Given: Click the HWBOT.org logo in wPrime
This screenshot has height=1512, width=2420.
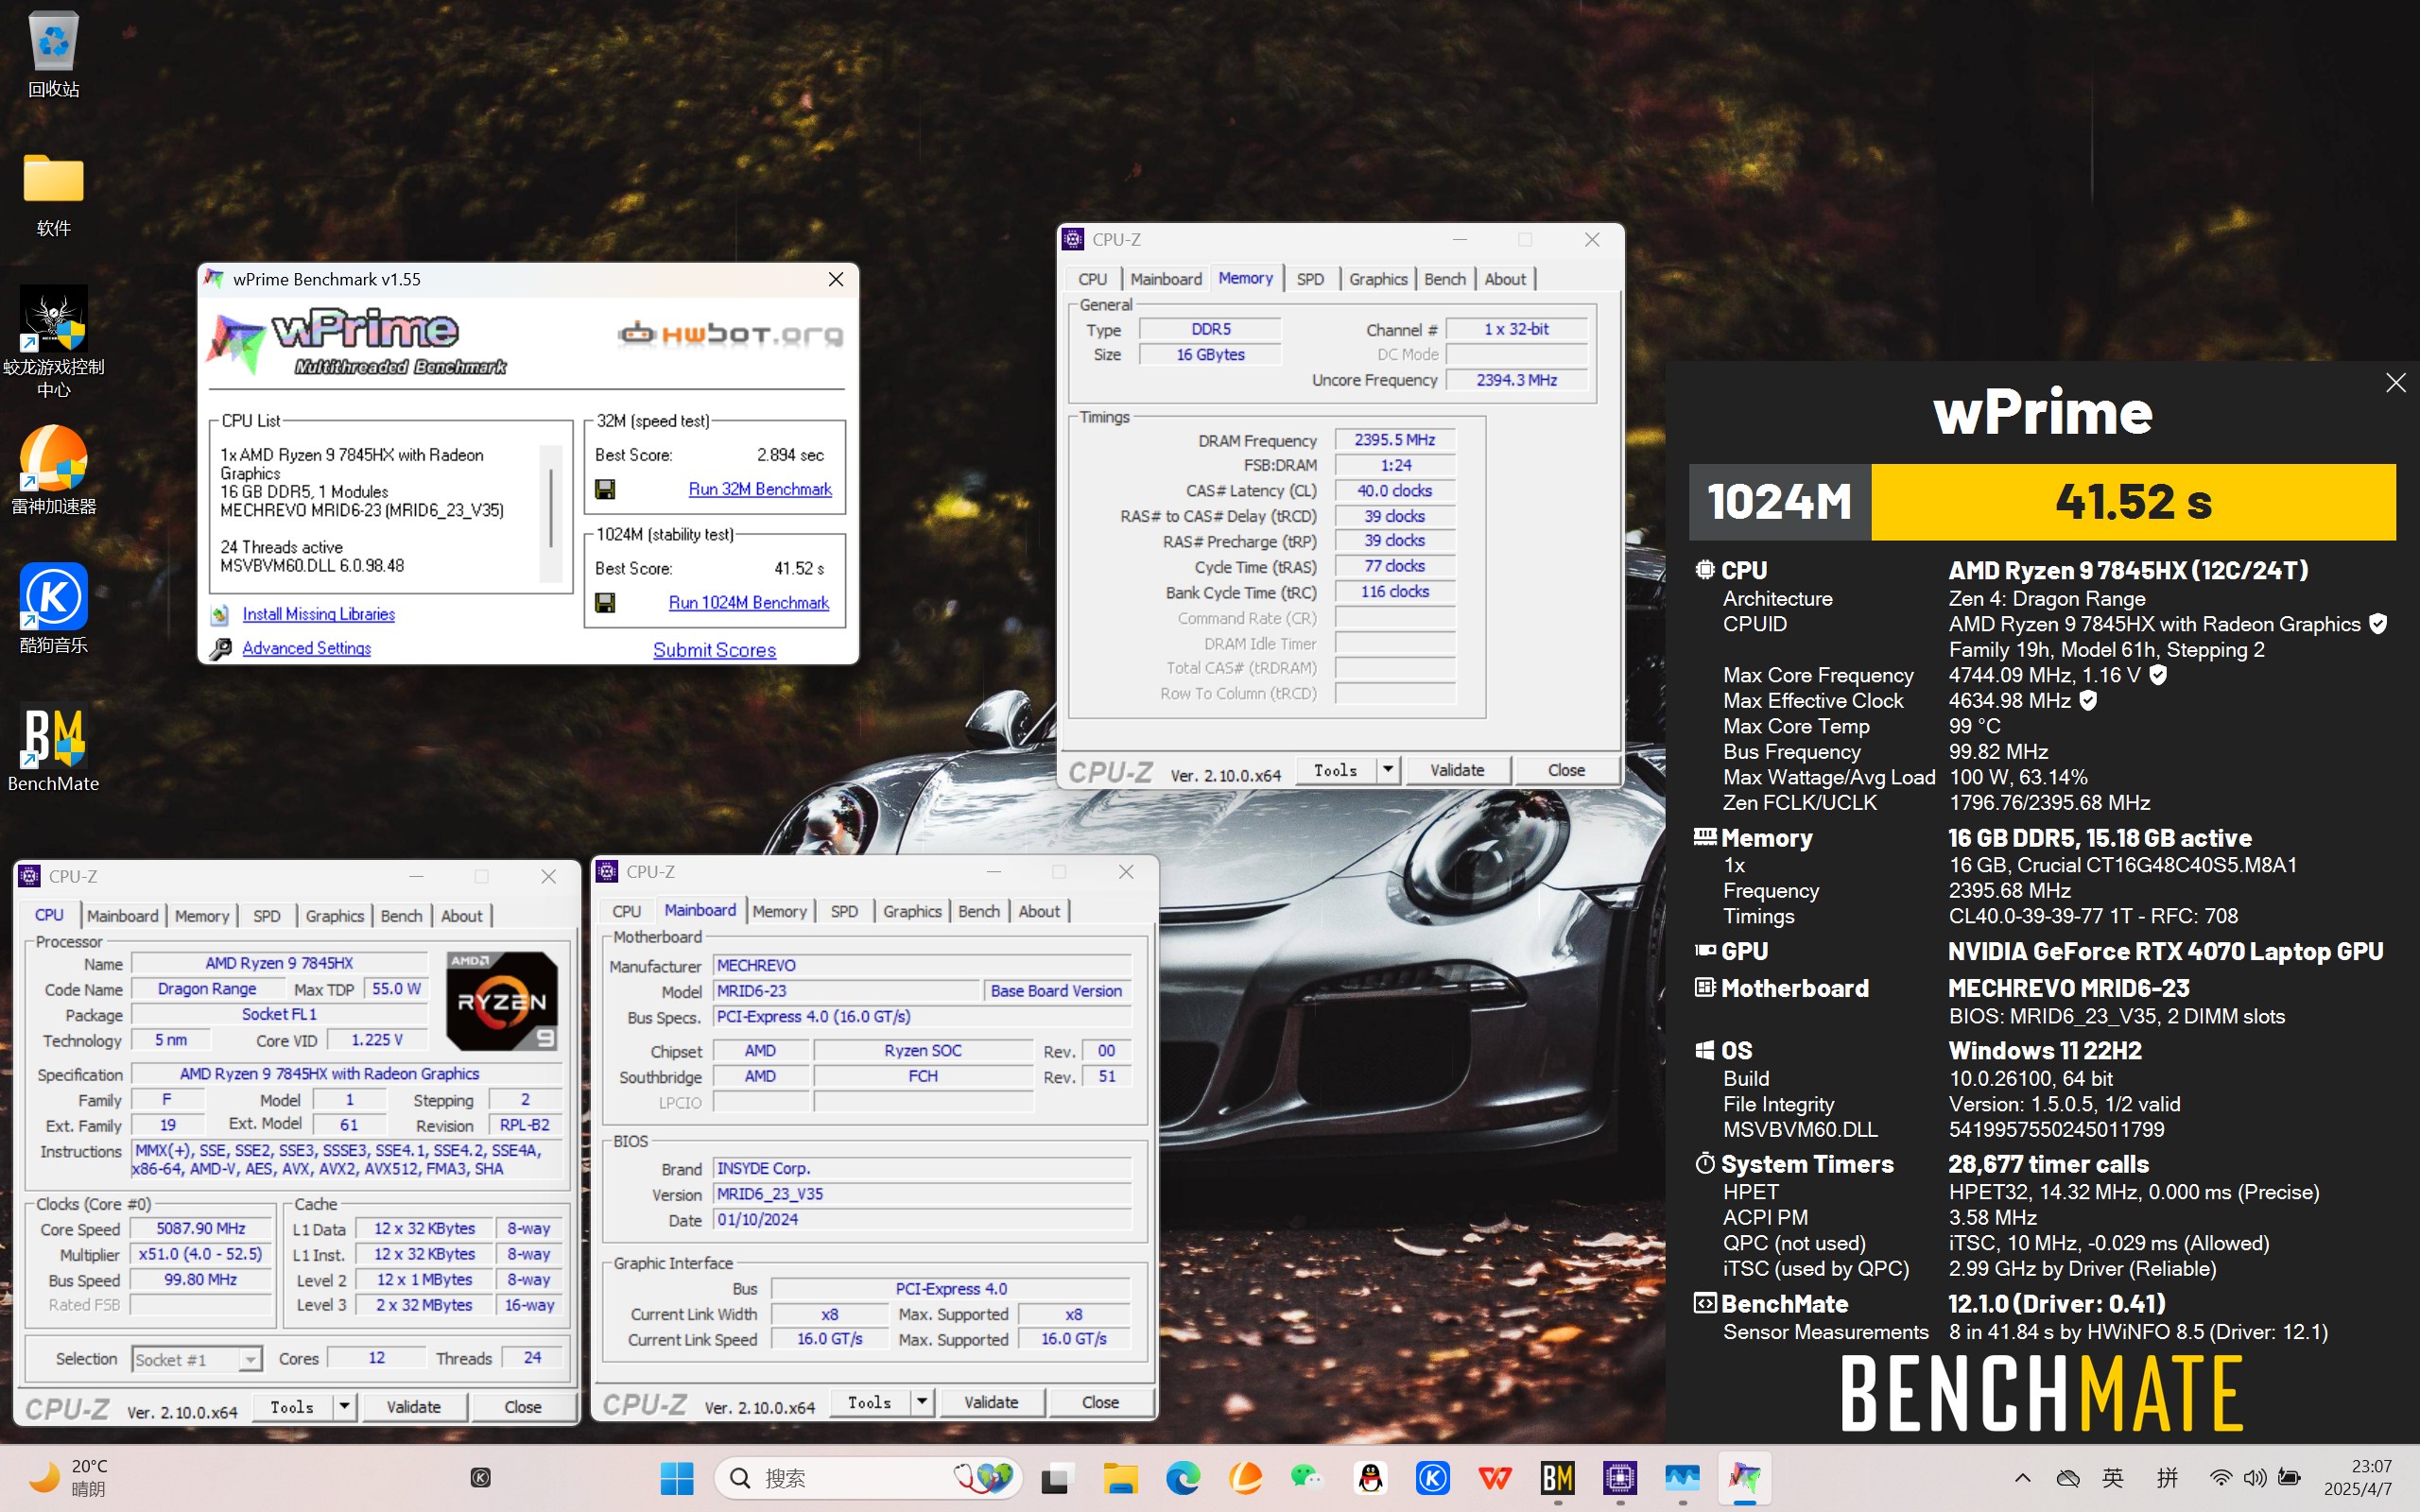Looking at the screenshot, I should coord(730,333).
